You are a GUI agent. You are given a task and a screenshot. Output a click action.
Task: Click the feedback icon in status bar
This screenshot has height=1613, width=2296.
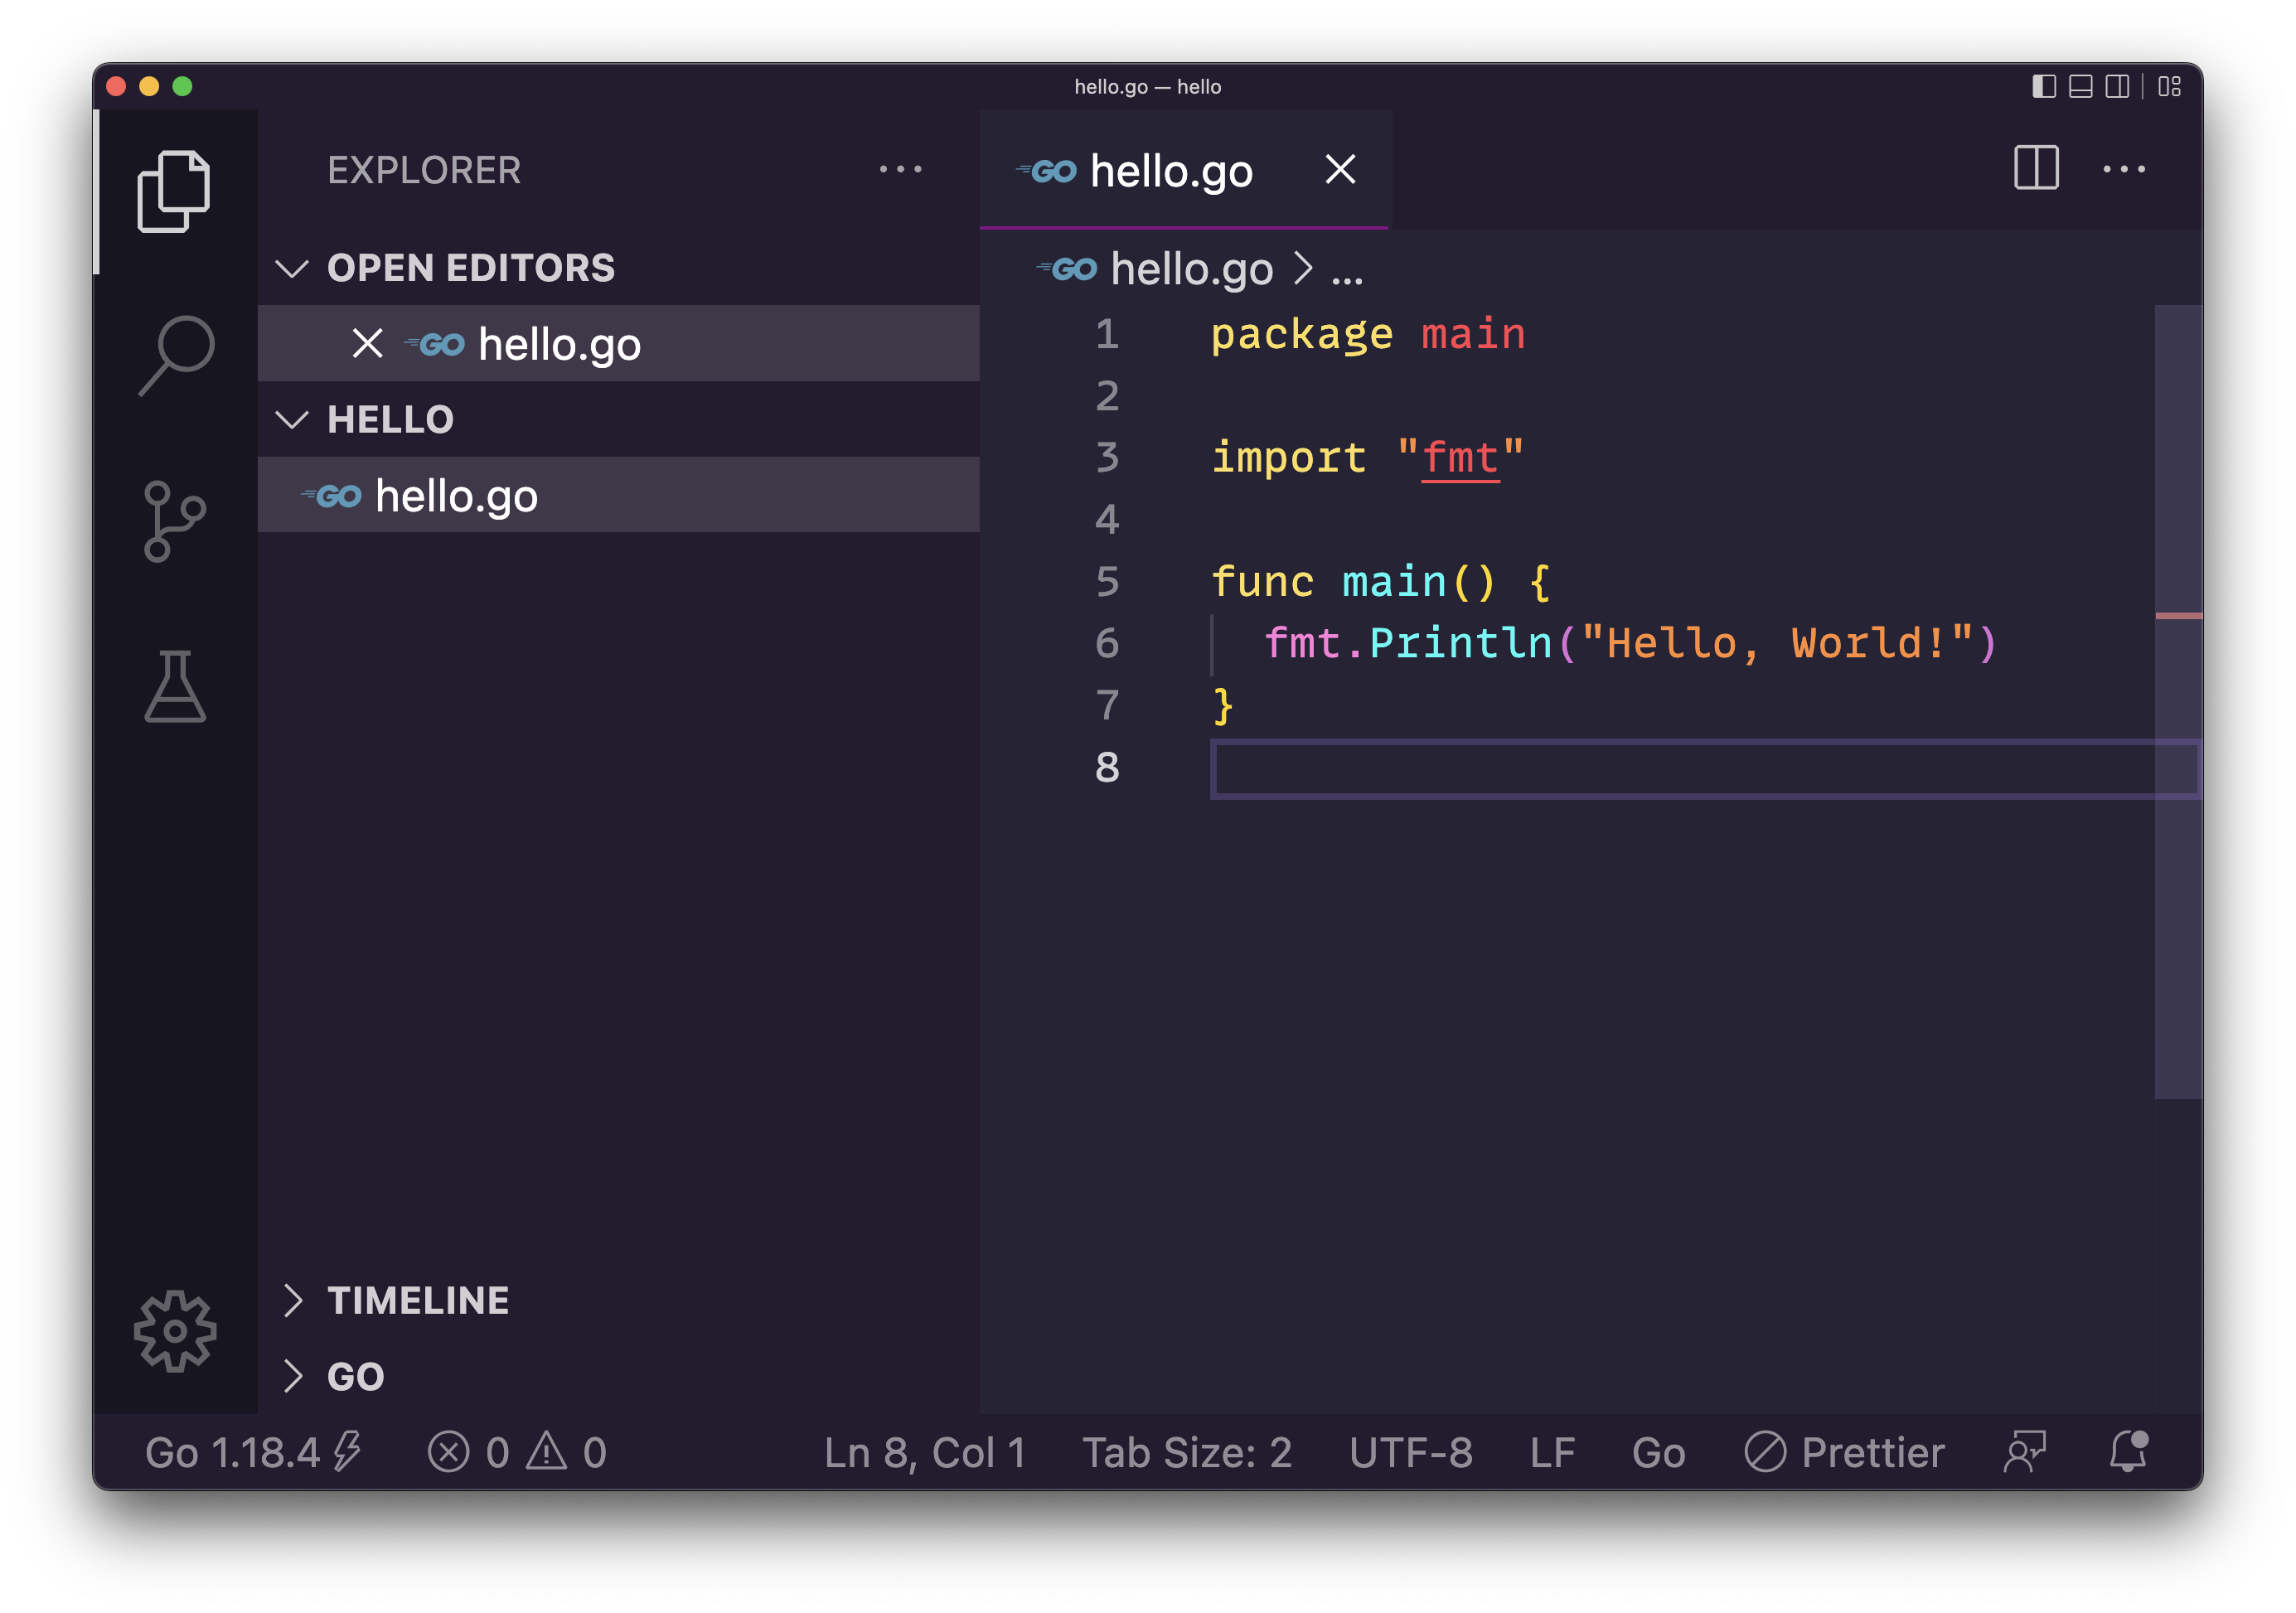[x=2024, y=1451]
